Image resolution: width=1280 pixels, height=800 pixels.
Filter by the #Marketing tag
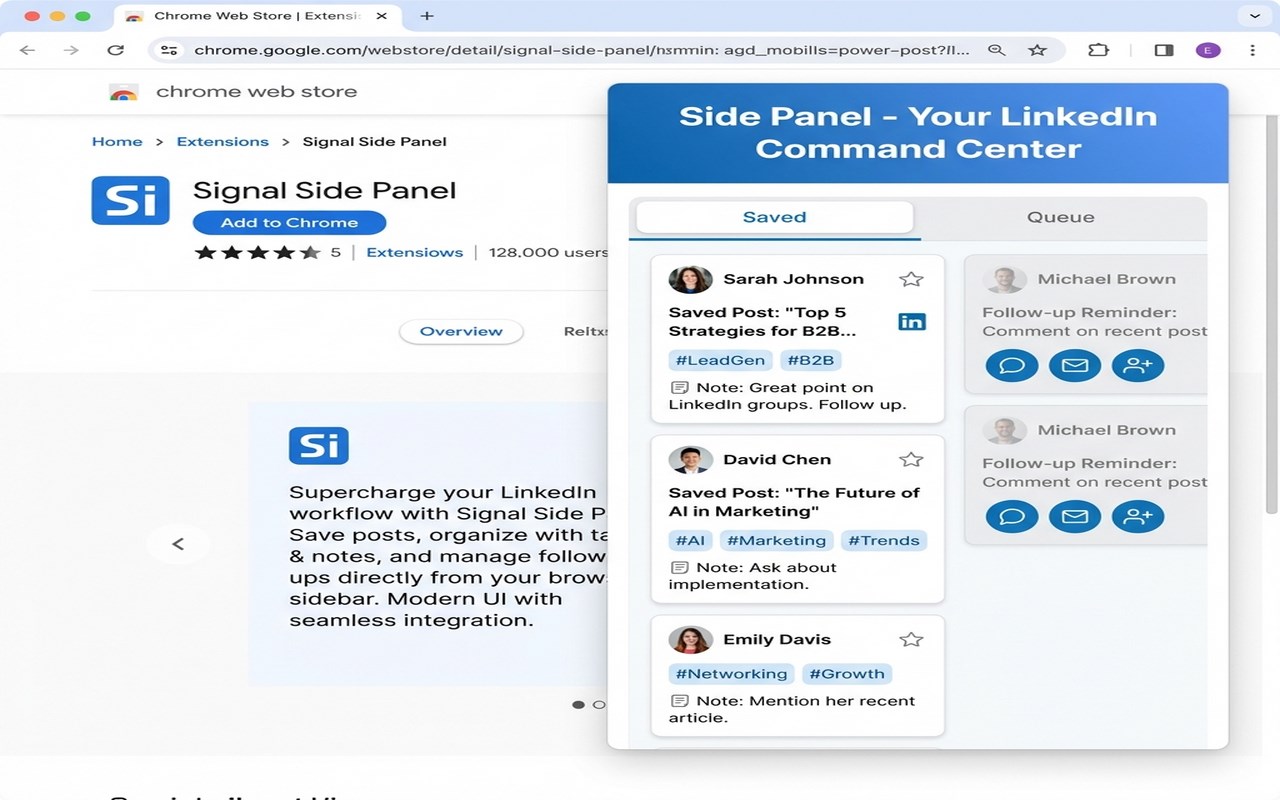coord(777,541)
